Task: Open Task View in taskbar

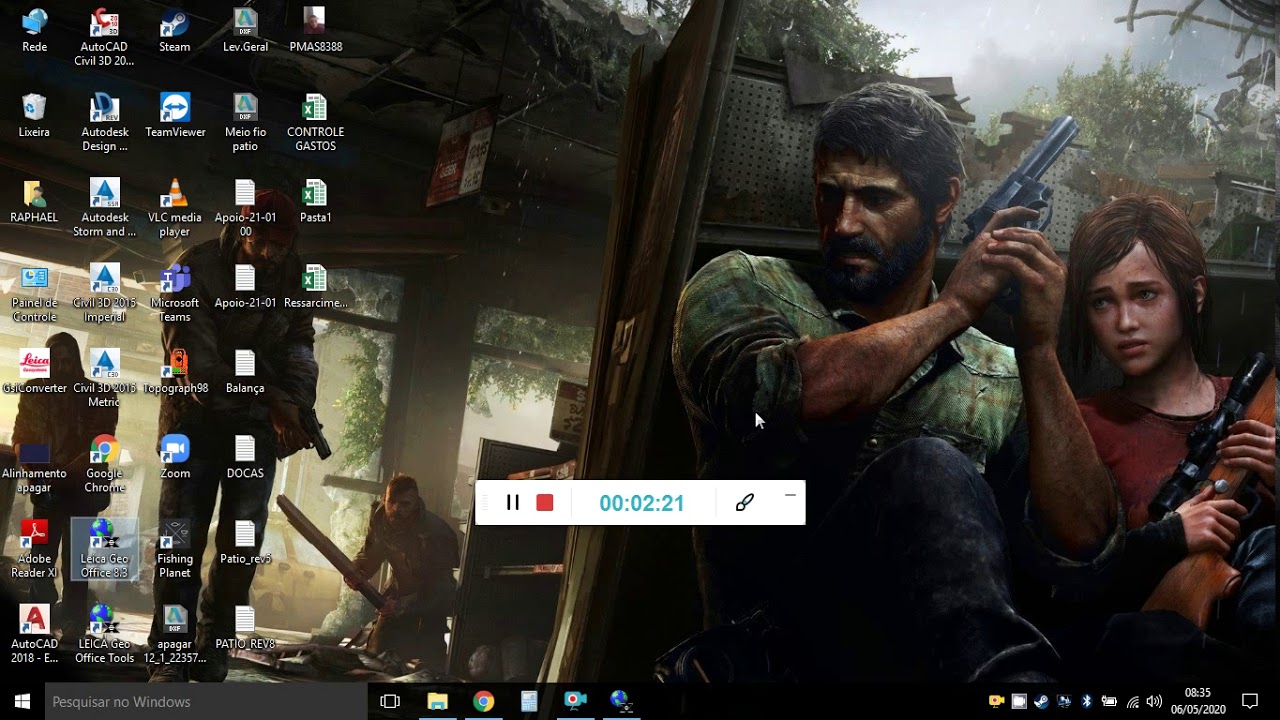Action: [x=390, y=701]
